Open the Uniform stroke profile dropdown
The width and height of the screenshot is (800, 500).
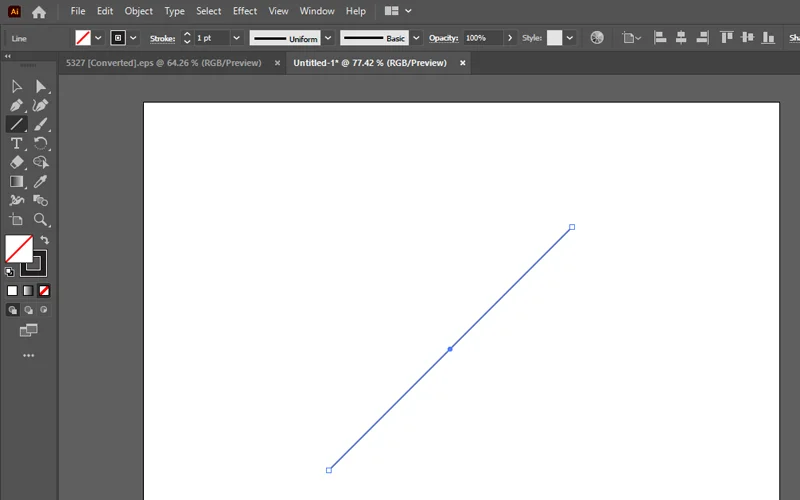pyautogui.click(x=327, y=38)
